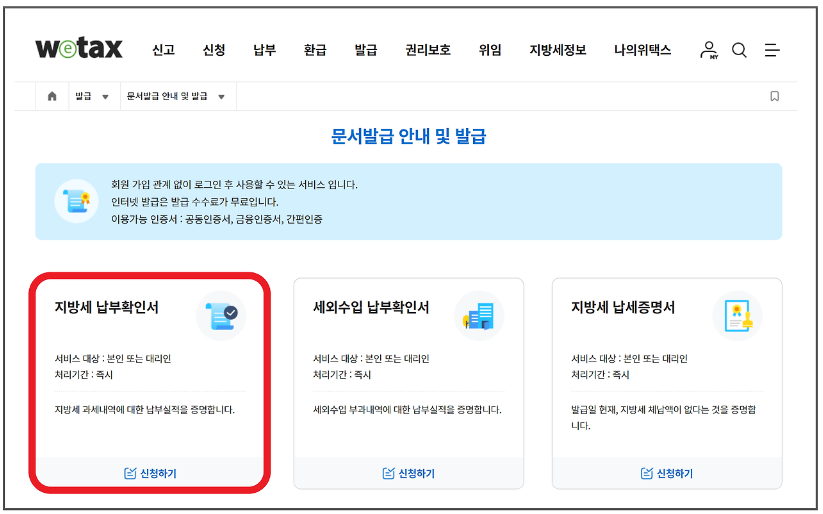
Task: Click the 지방세 납세증명서 certificate icon
Action: tap(737, 316)
